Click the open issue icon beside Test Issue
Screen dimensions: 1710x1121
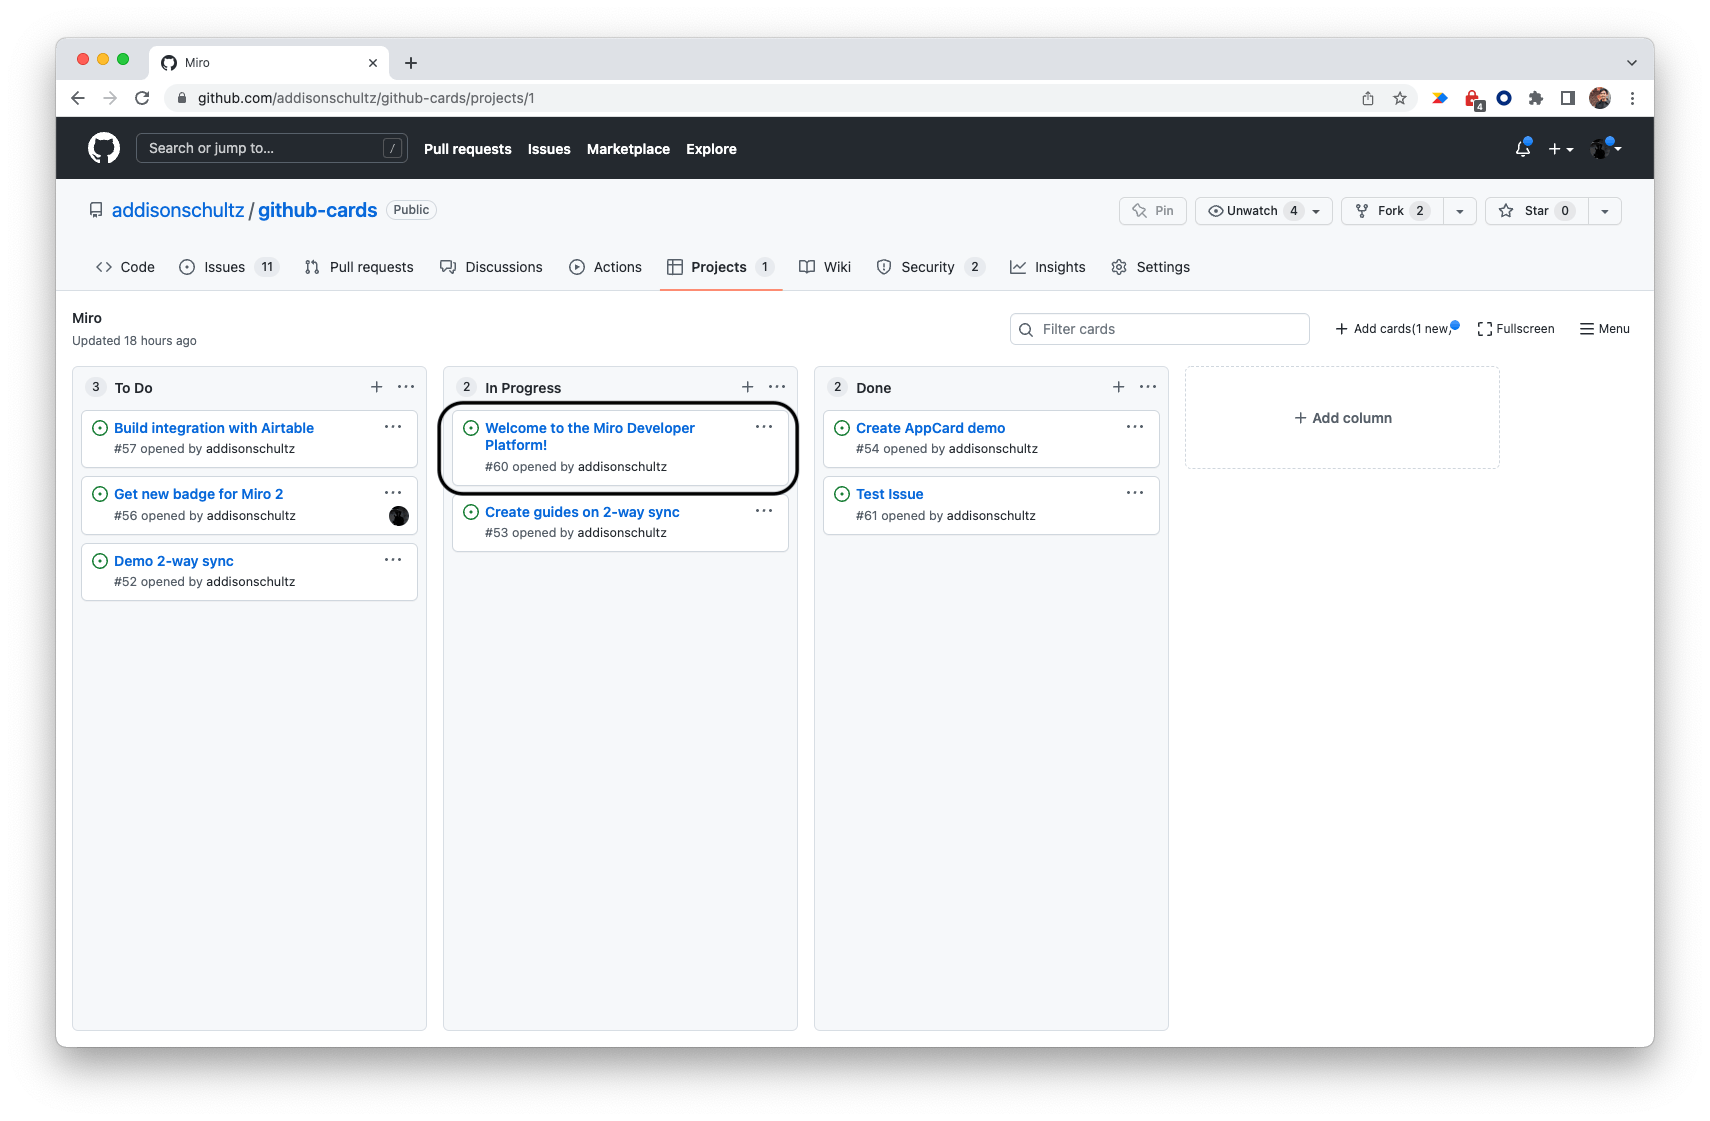click(841, 493)
